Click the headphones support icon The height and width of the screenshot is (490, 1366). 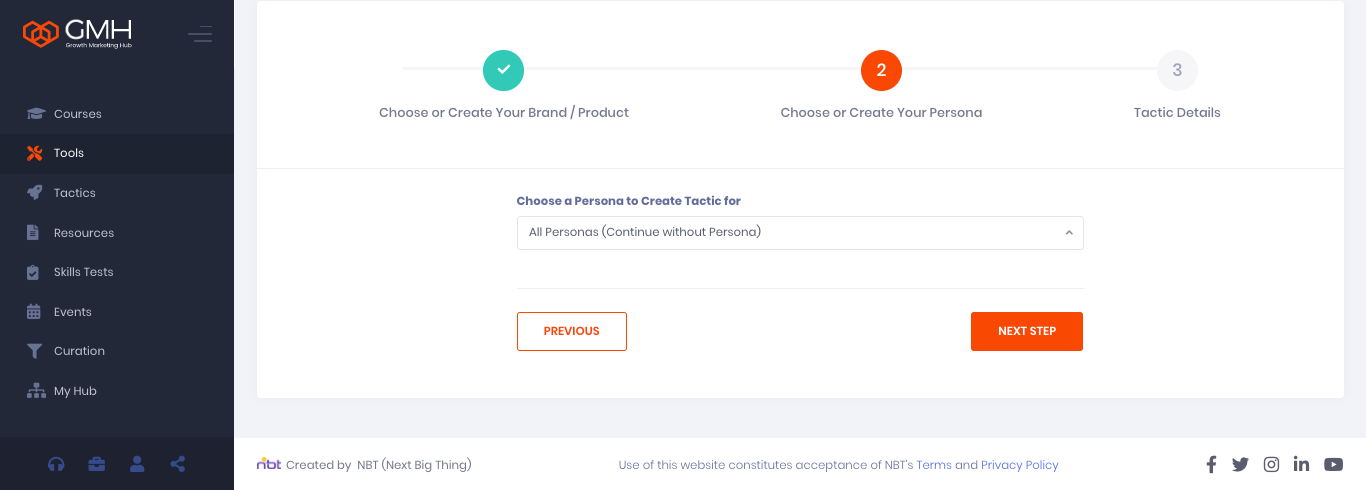(x=57, y=464)
